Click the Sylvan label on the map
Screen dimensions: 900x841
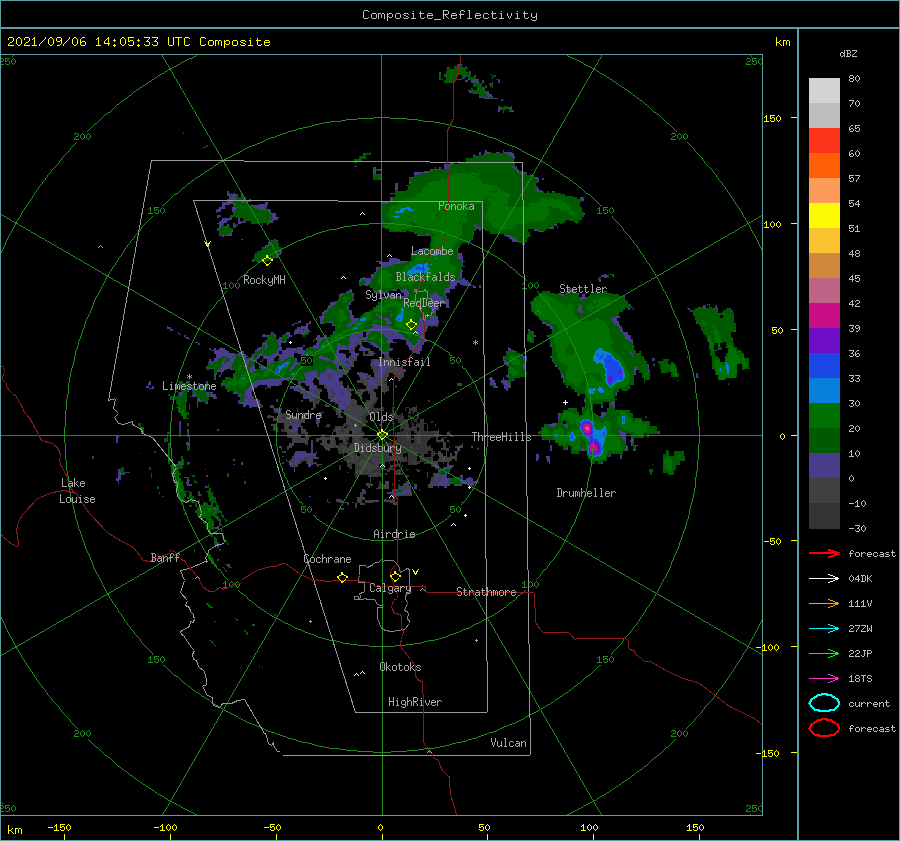383,294
